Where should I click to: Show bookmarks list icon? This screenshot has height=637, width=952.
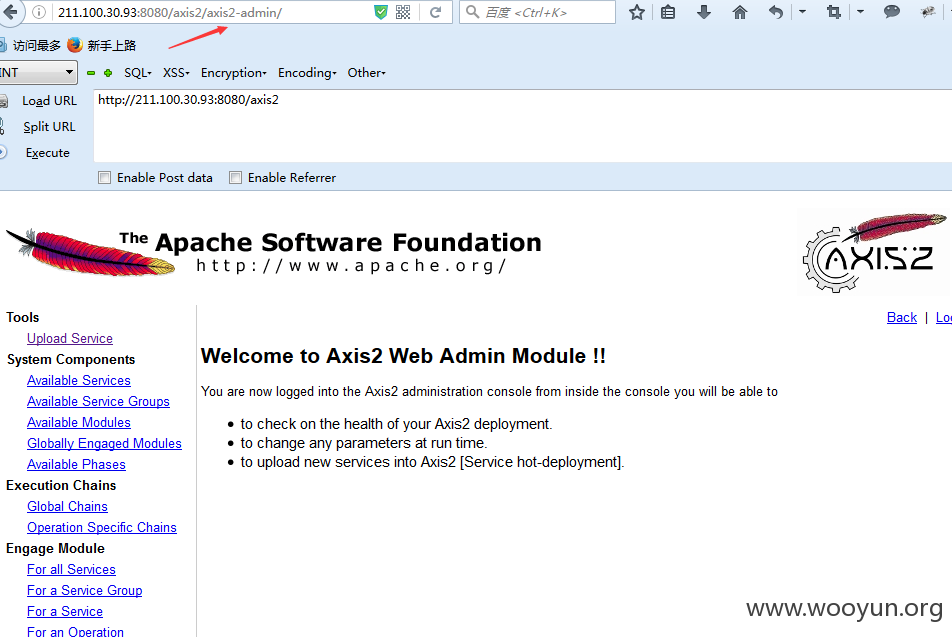[x=668, y=12]
